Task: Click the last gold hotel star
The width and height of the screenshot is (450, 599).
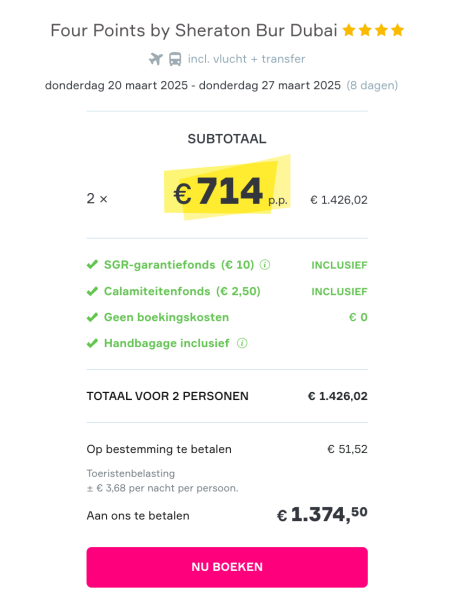Action: pyautogui.click(x=398, y=30)
